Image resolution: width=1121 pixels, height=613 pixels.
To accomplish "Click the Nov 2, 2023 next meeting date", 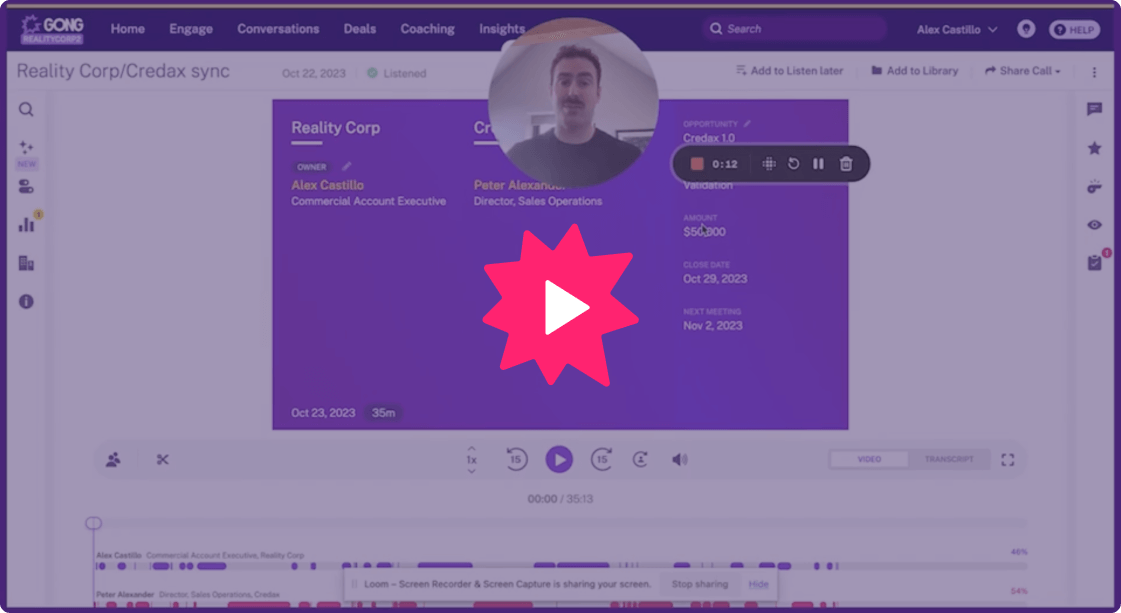I will pyautogui.click(x=713, y=325).
